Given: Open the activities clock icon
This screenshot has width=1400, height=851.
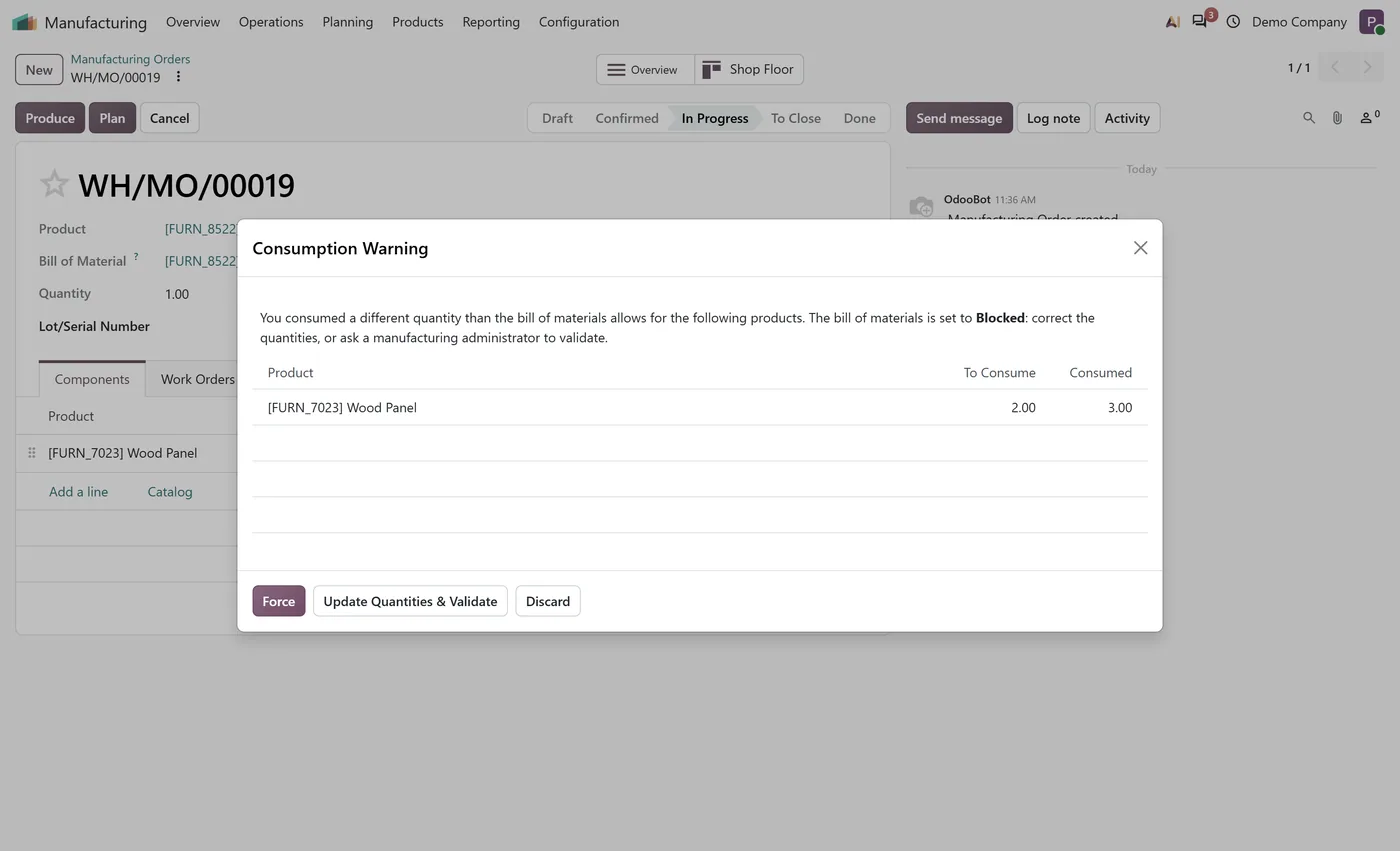Looking at the screenshot, I should click(1233, 21).
